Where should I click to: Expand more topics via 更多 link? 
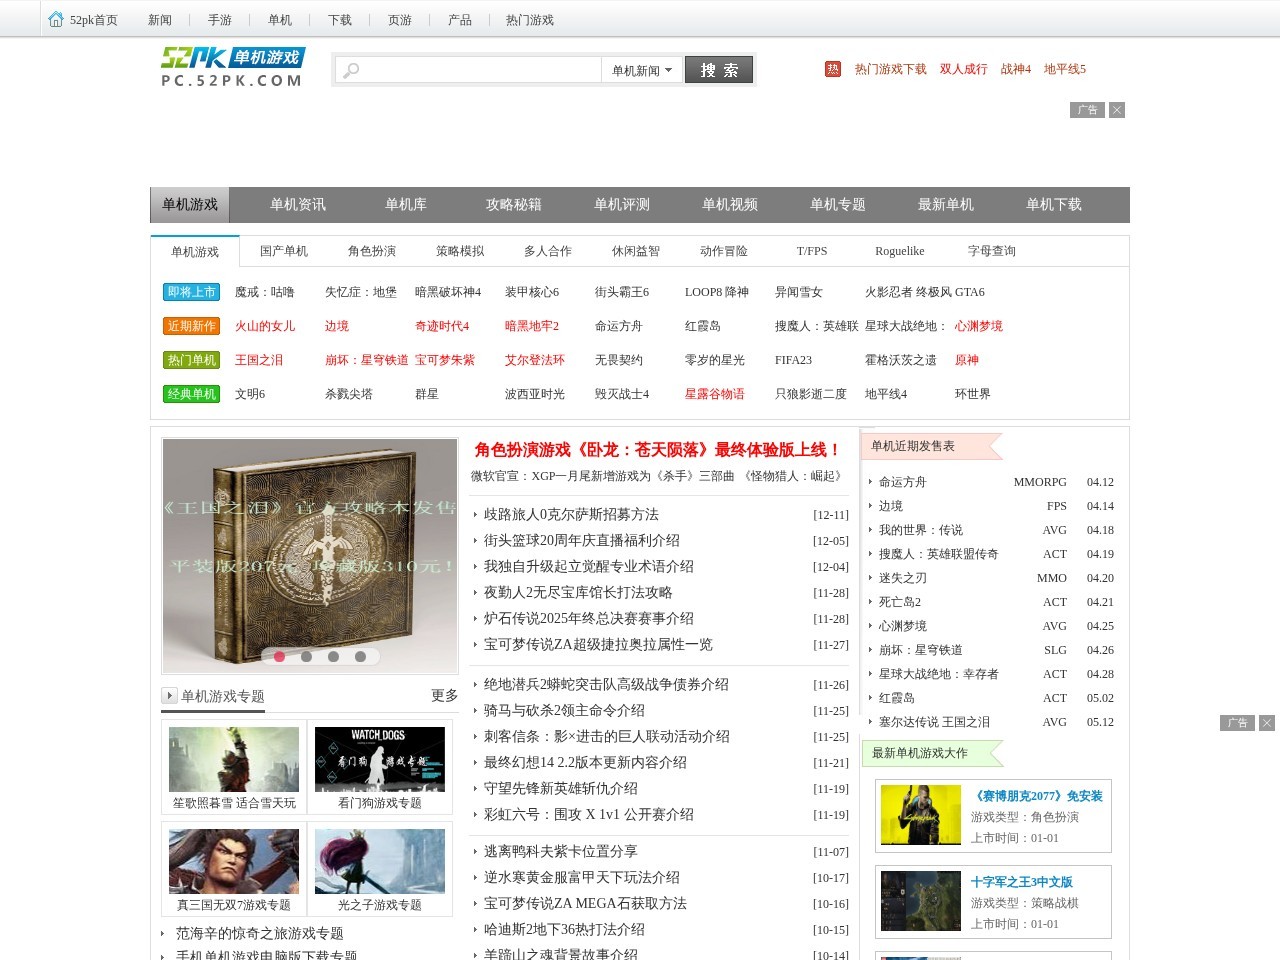click(444, 696)
